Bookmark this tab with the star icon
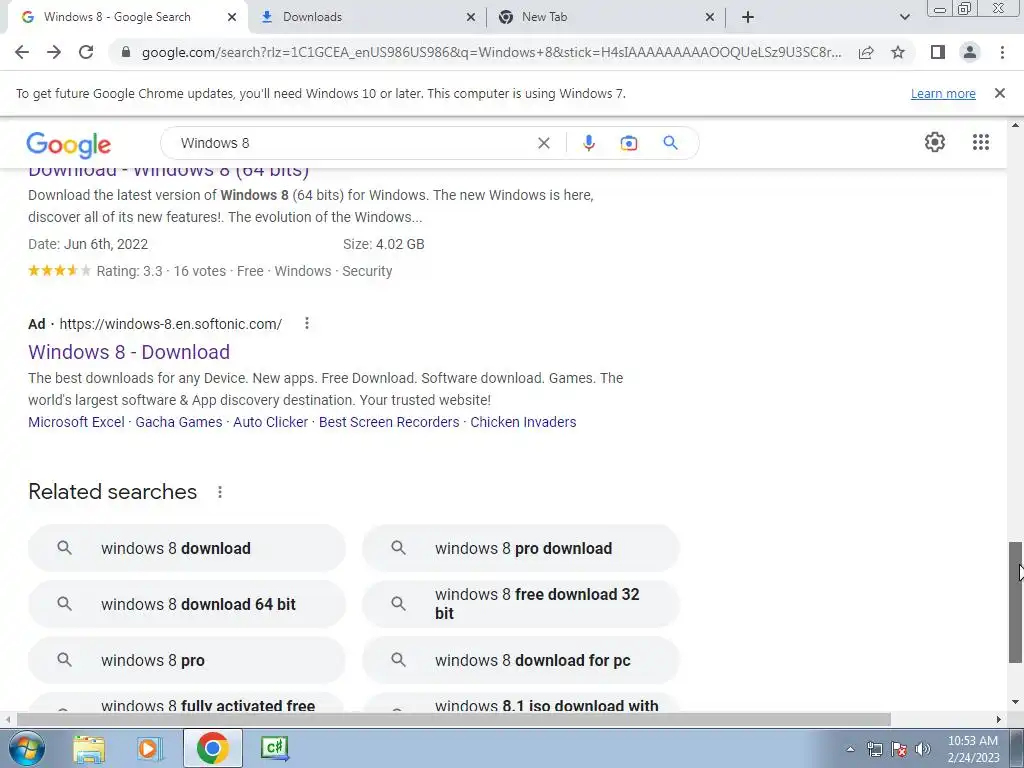Viewport: 1024px width, 768px height. (x=898, y=52)
